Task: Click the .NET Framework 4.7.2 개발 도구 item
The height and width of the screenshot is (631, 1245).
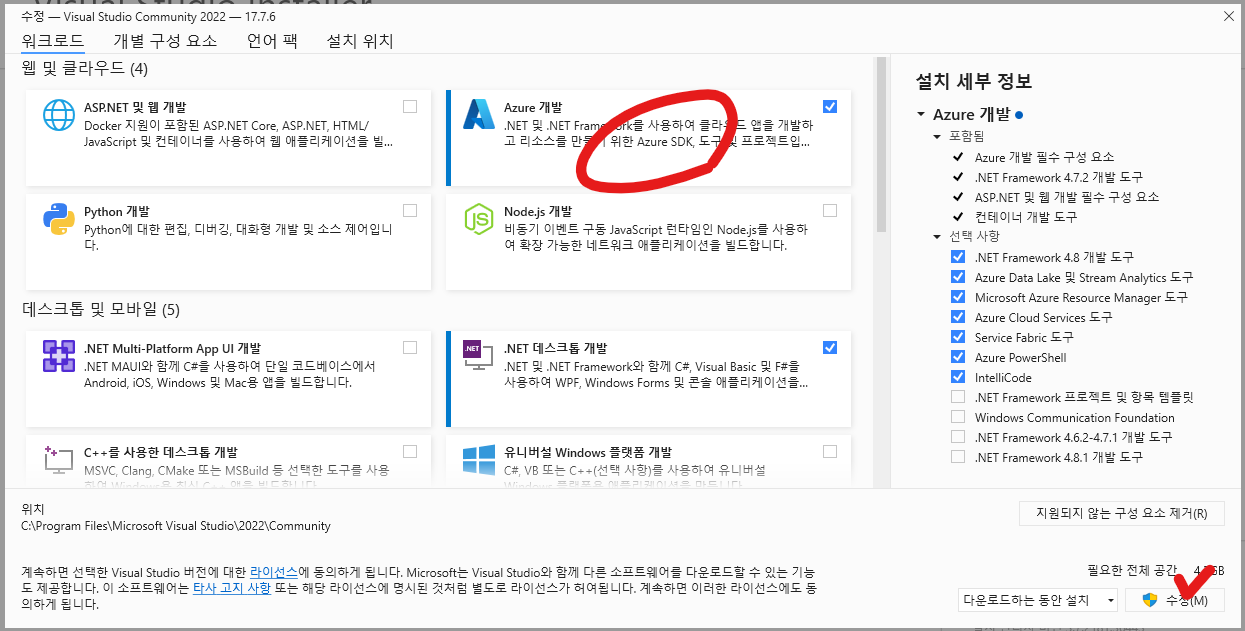Action: coord(1058,177)
